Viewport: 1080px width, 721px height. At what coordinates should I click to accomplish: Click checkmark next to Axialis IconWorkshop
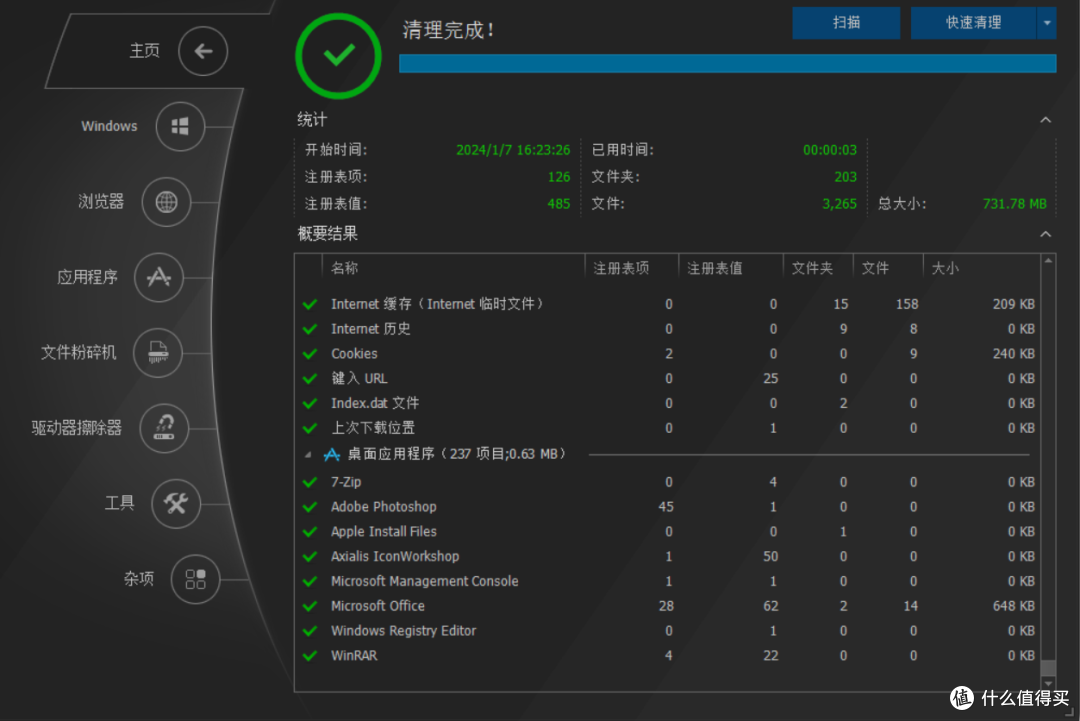(310, 556)
